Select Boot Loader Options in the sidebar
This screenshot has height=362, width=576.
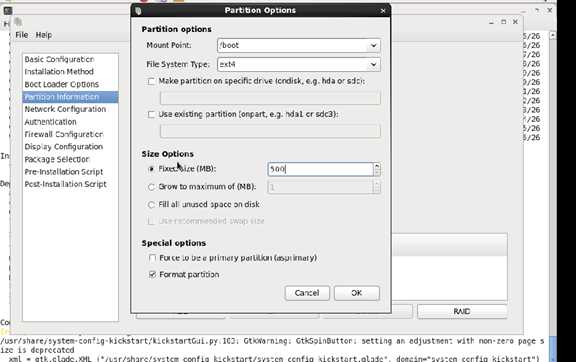pyautogui.click(x=61, y=84)
